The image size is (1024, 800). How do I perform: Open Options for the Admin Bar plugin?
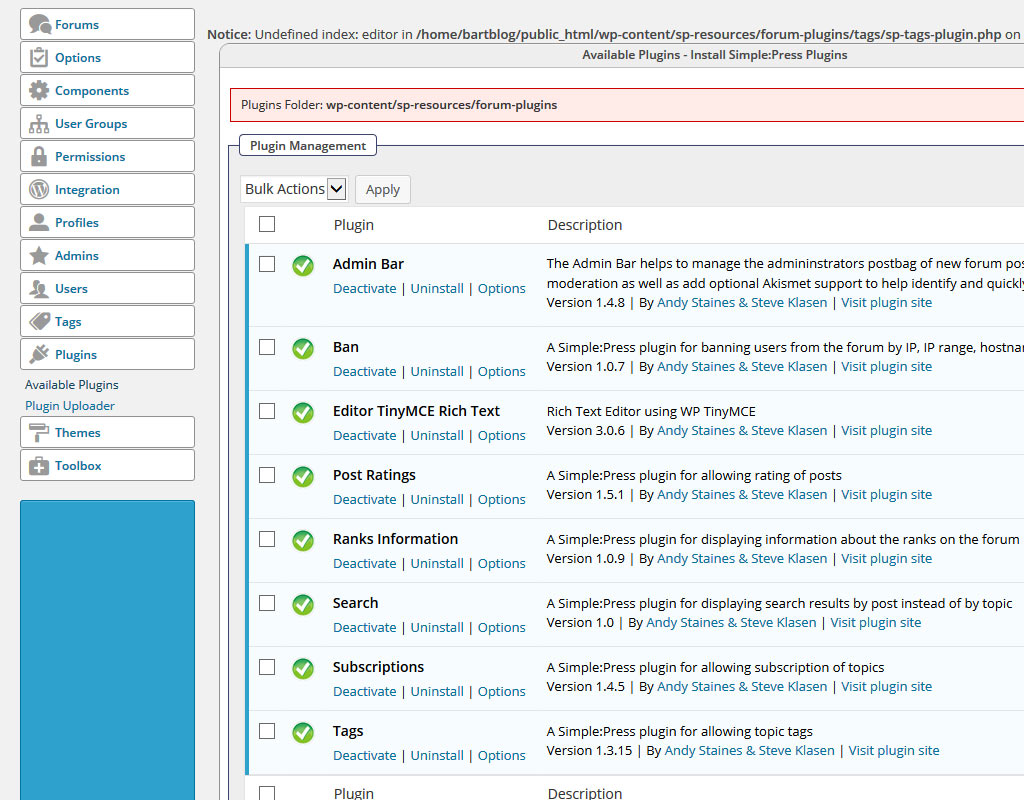click(x=502, y=288)
